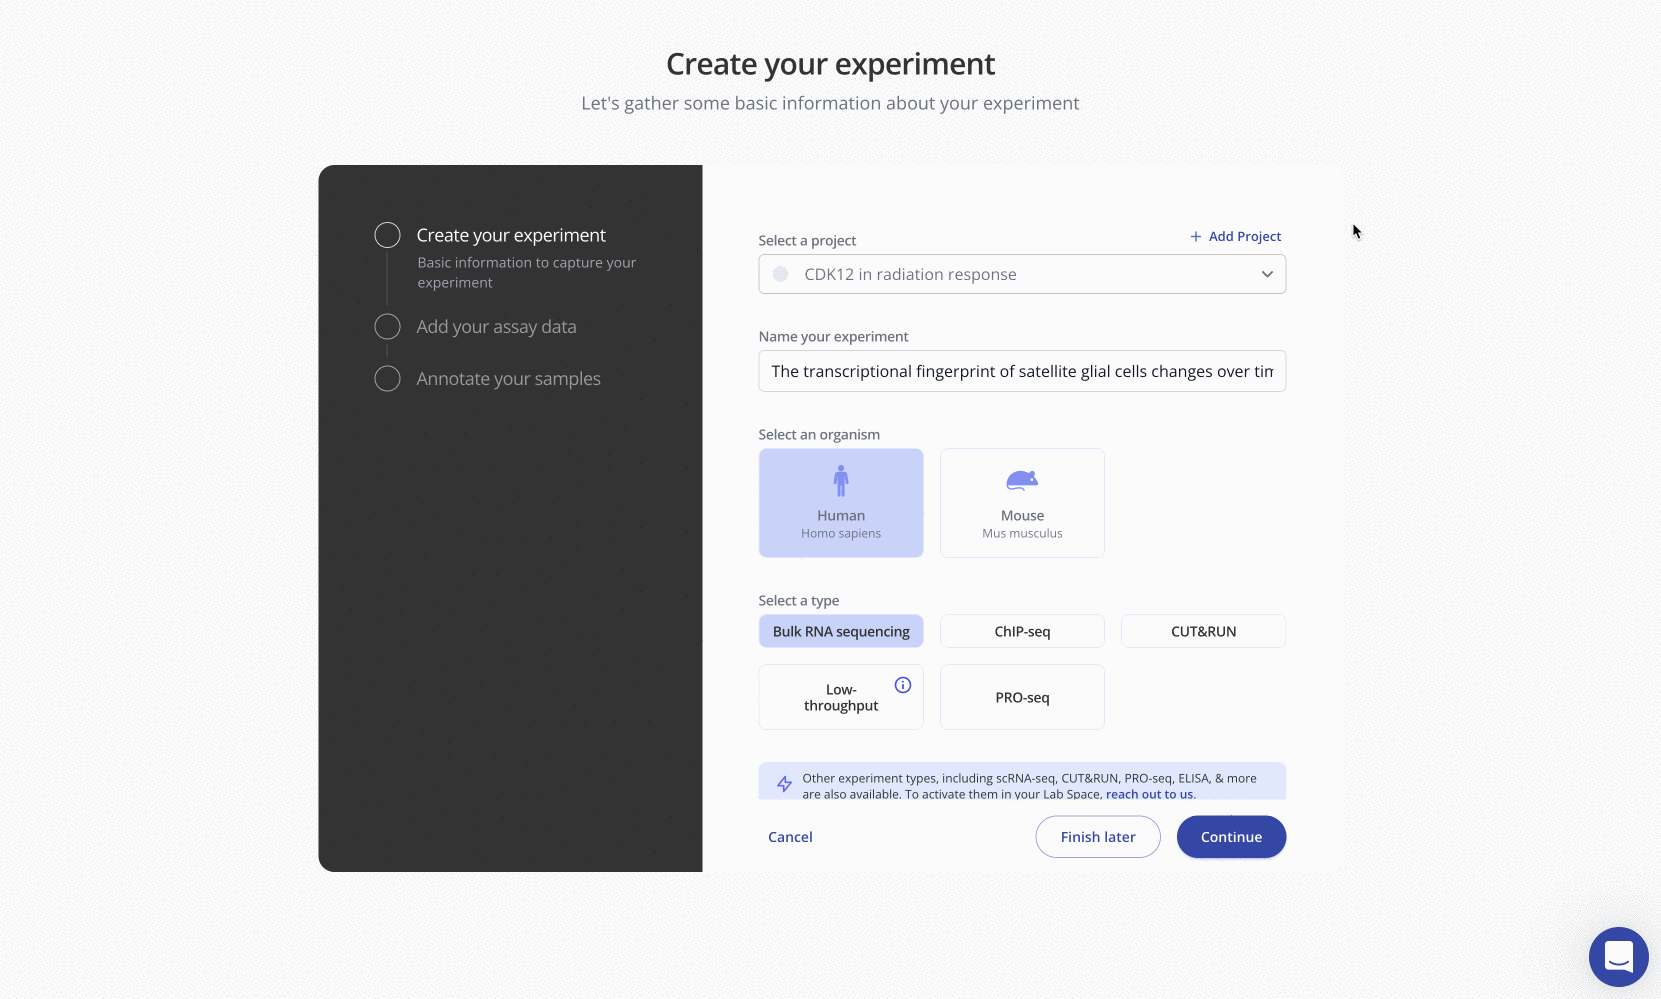Open the CDK12 in radiation response selector
1661x999 pixels.
tap(1010, 274)
